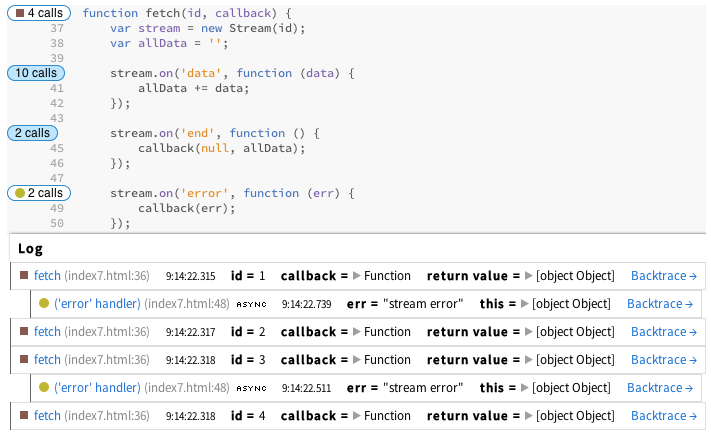711x443 pixels.
Task: Click the brown square icon in the id = 1 log row
Action: [24, 276]
